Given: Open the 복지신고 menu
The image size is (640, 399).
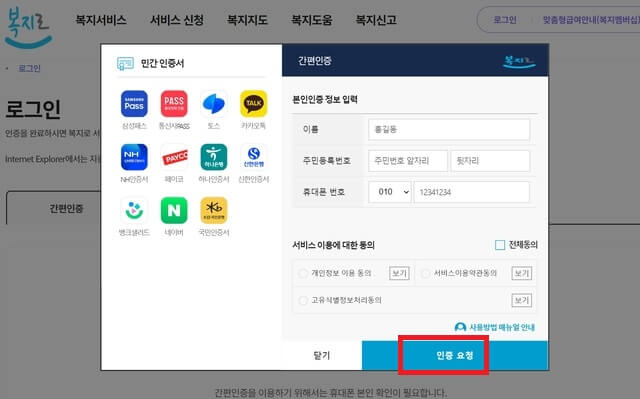Looking at the screenshot, I should pos(376,20).
